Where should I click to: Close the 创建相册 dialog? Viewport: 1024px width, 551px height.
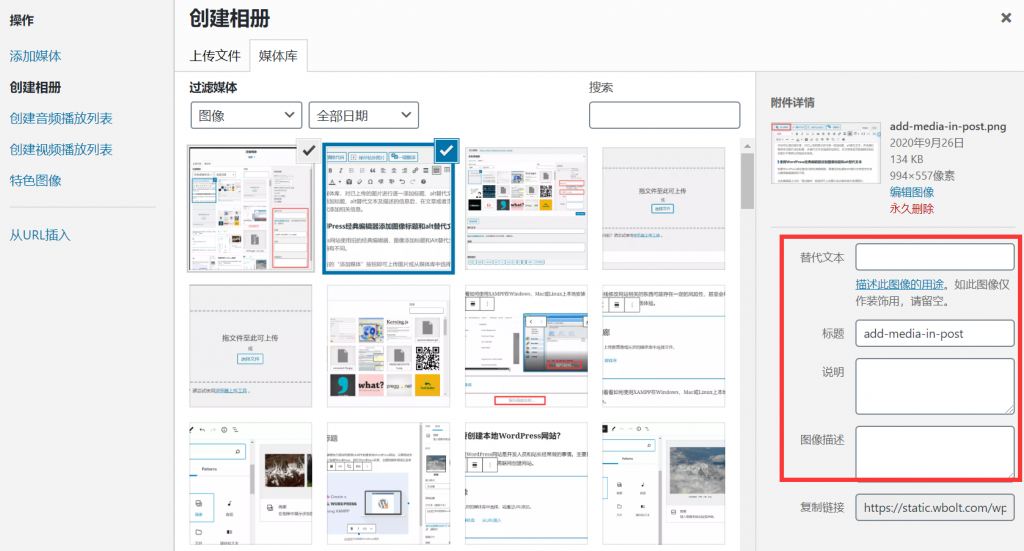pos(1006,18)
